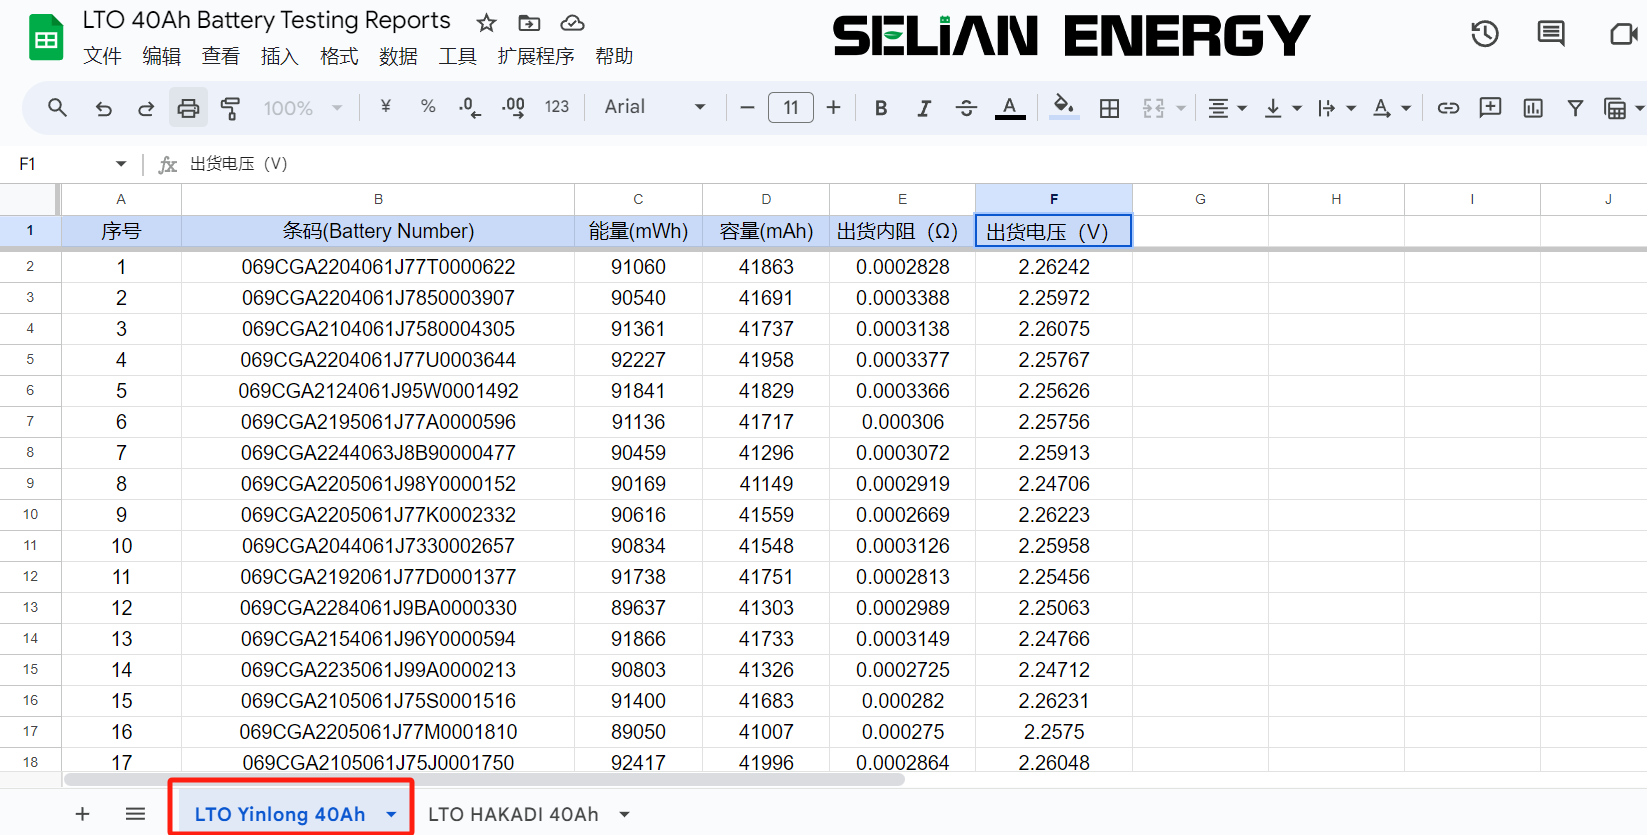Star this spreadsheet document
The height and width of the screenshot is (835, 1647).
pyautogui.click(x=486, y=23)
